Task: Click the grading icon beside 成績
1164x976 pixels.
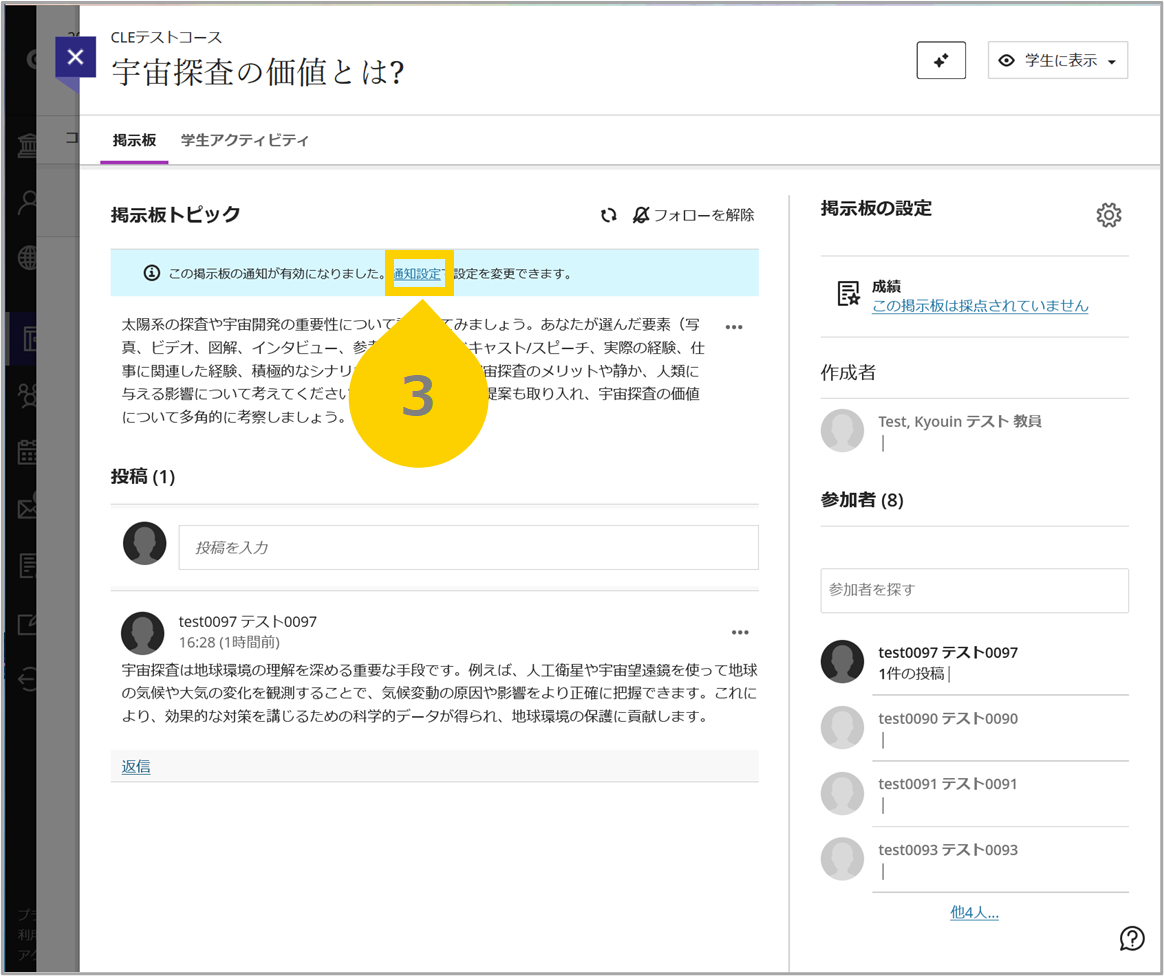Action: point(848,294)
